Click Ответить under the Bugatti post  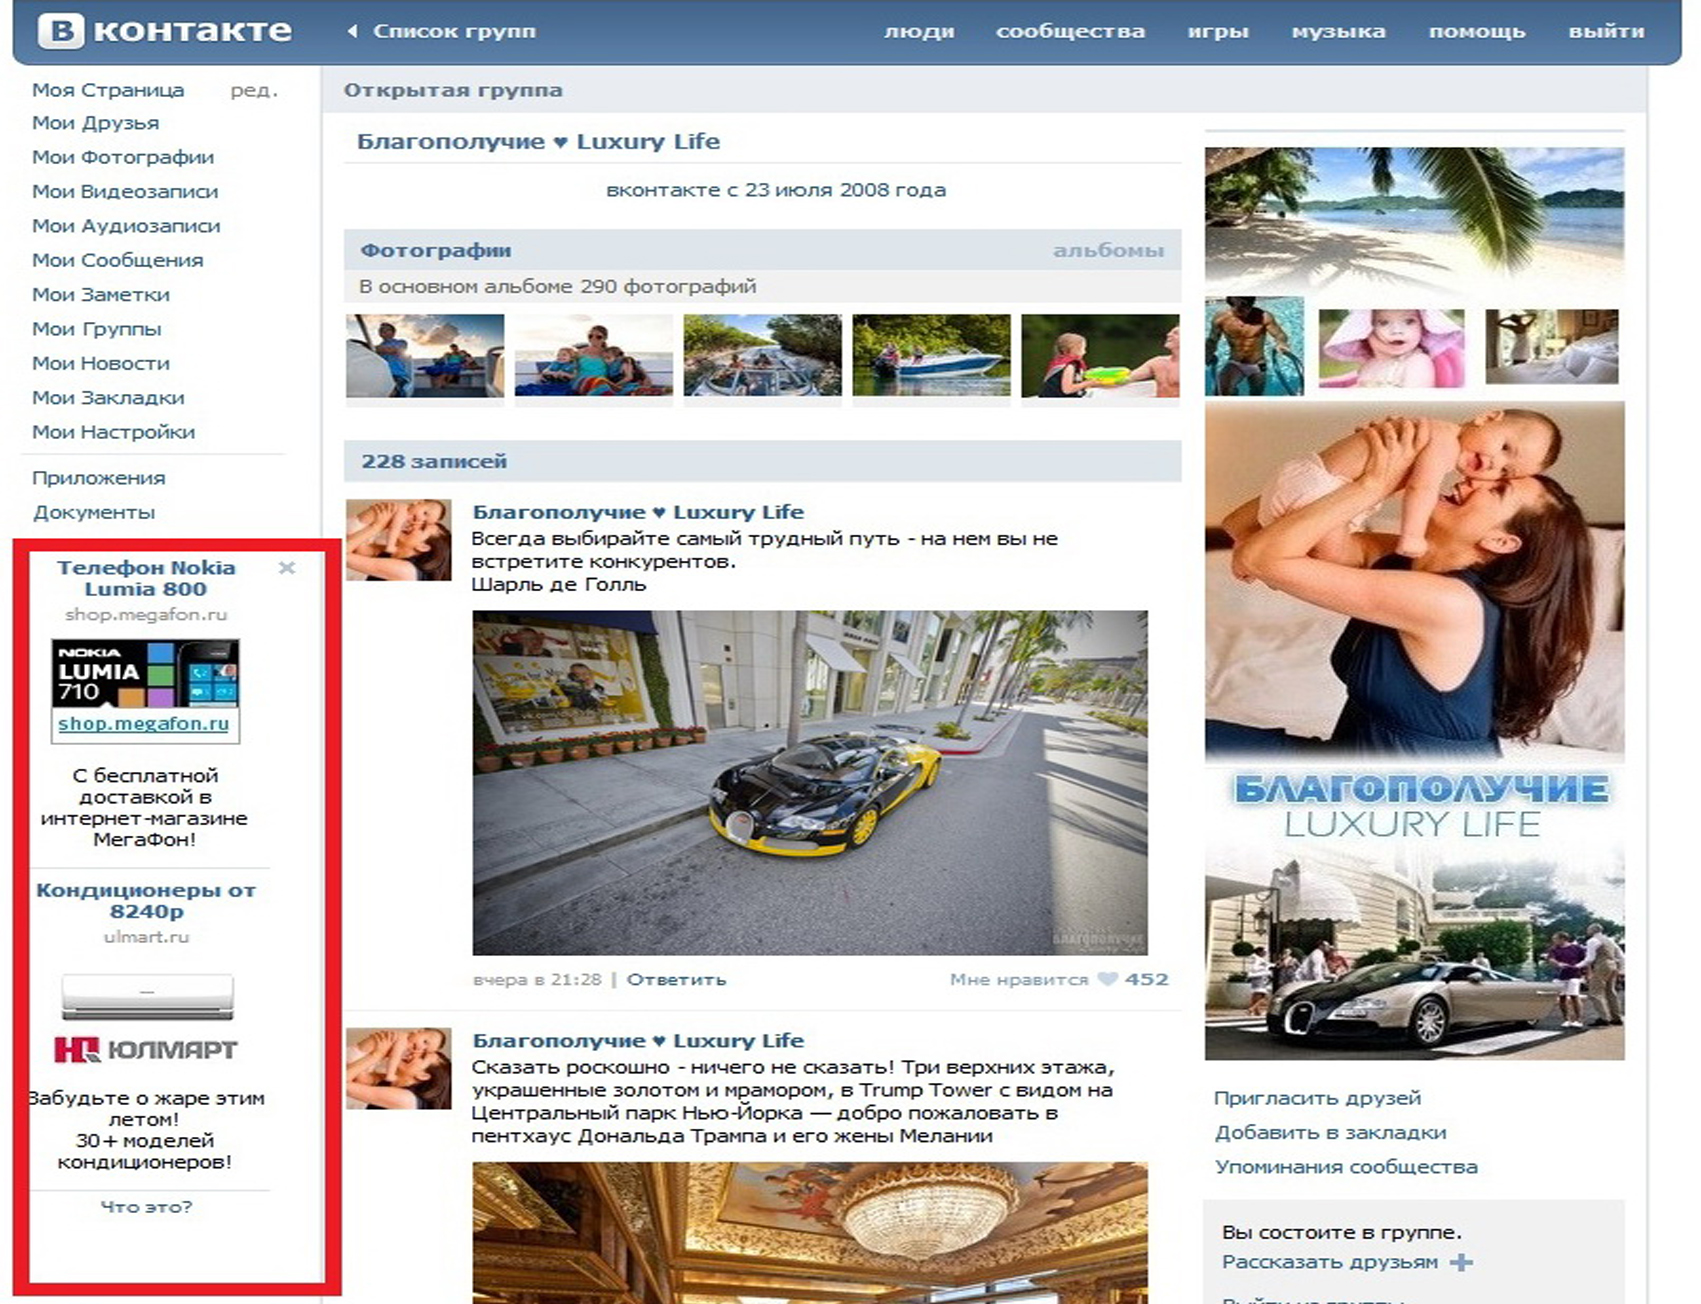pos(676,979)
